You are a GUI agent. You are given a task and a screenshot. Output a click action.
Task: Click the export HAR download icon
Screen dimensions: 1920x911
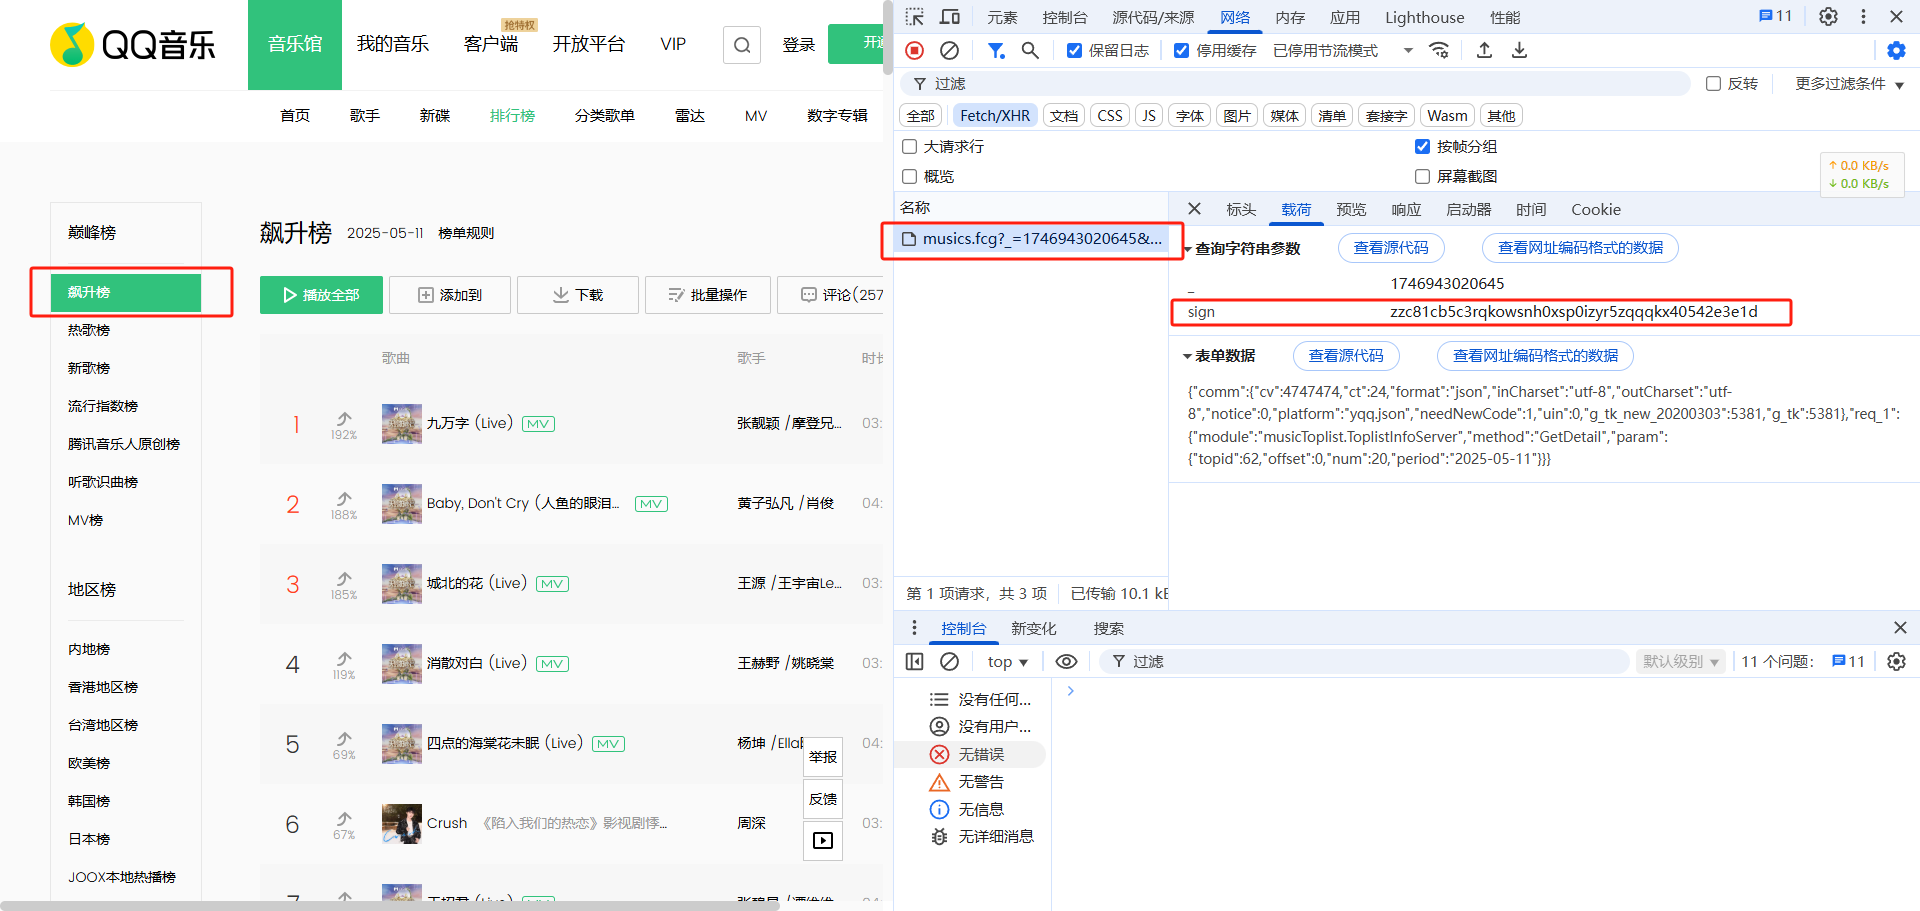point(1520,50)
